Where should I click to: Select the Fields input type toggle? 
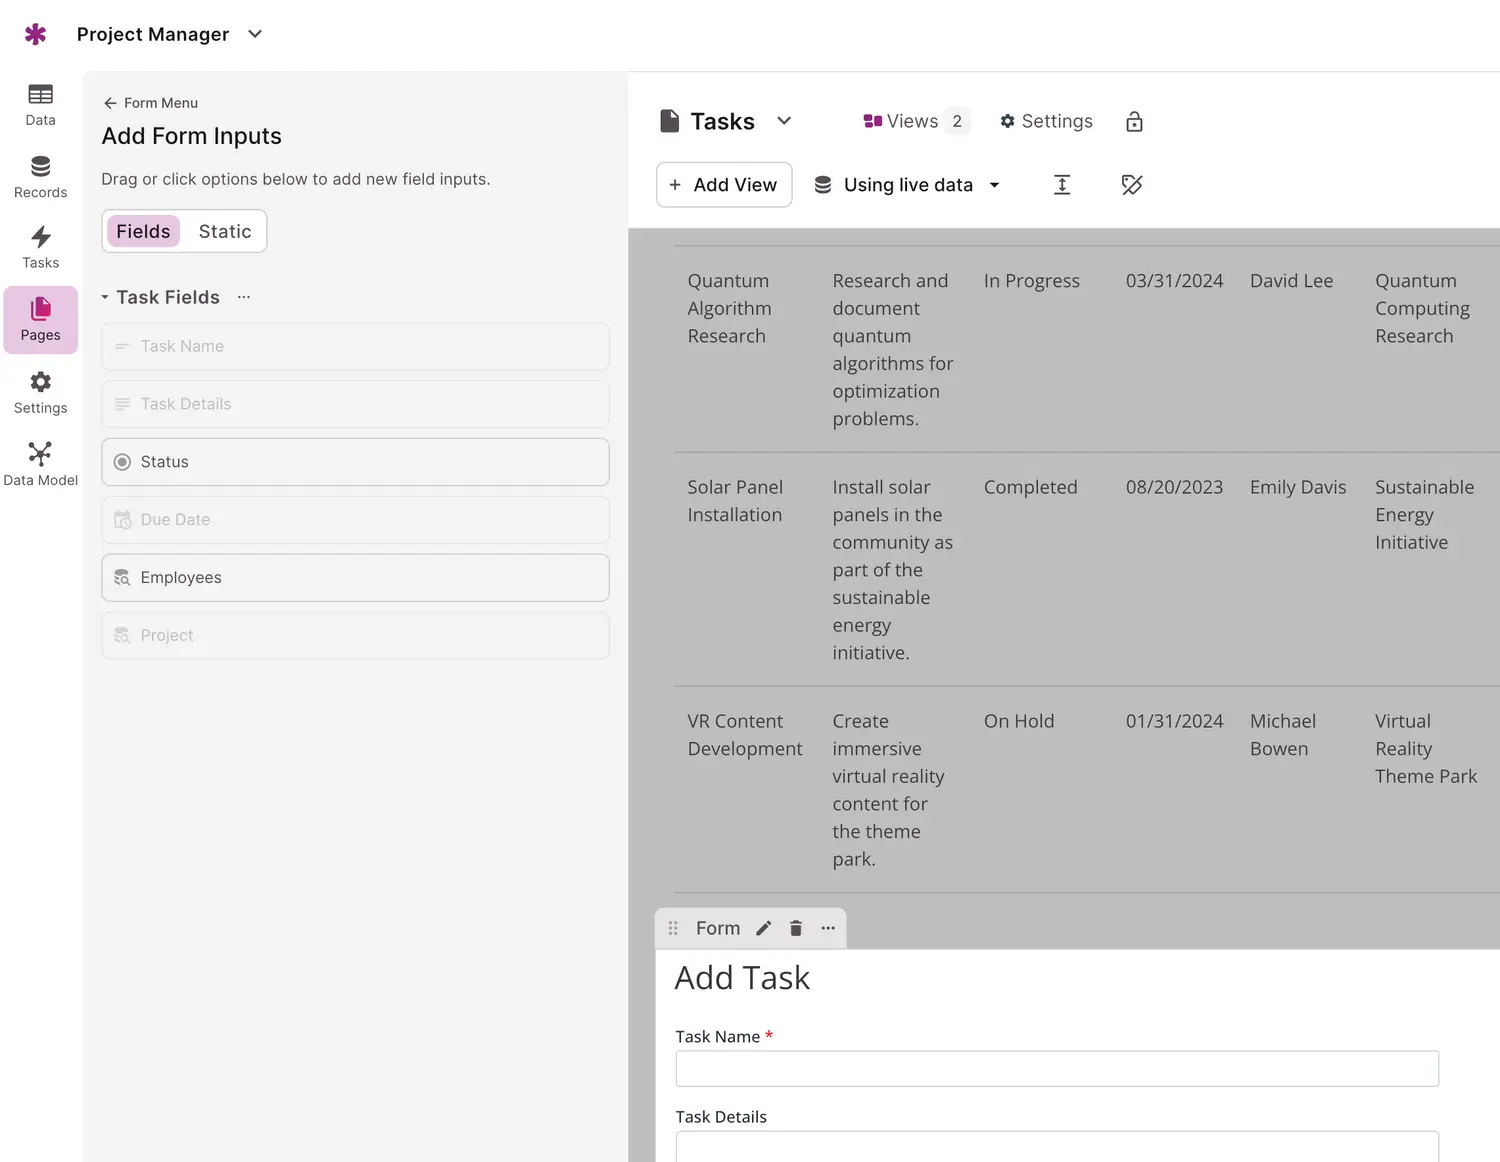[142, 231]
